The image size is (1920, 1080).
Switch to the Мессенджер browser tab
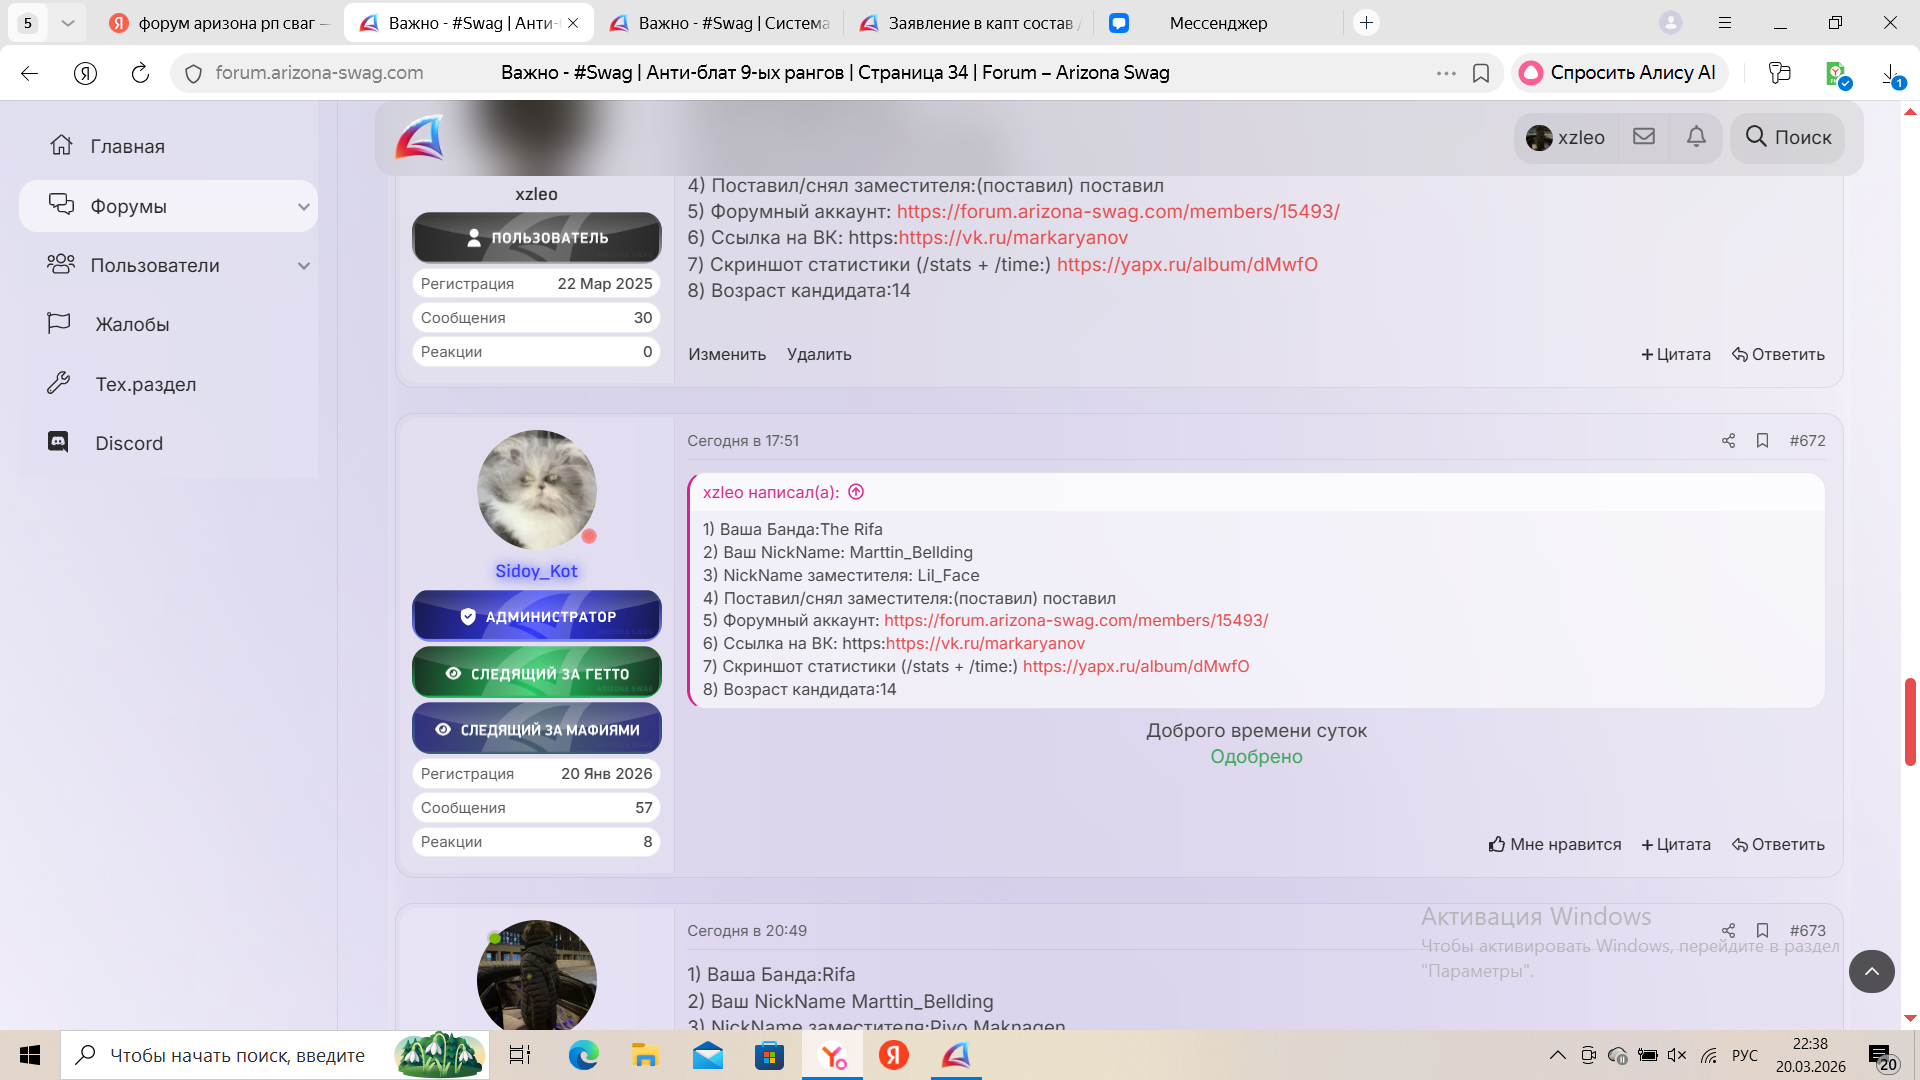[x=1217, y=23]
